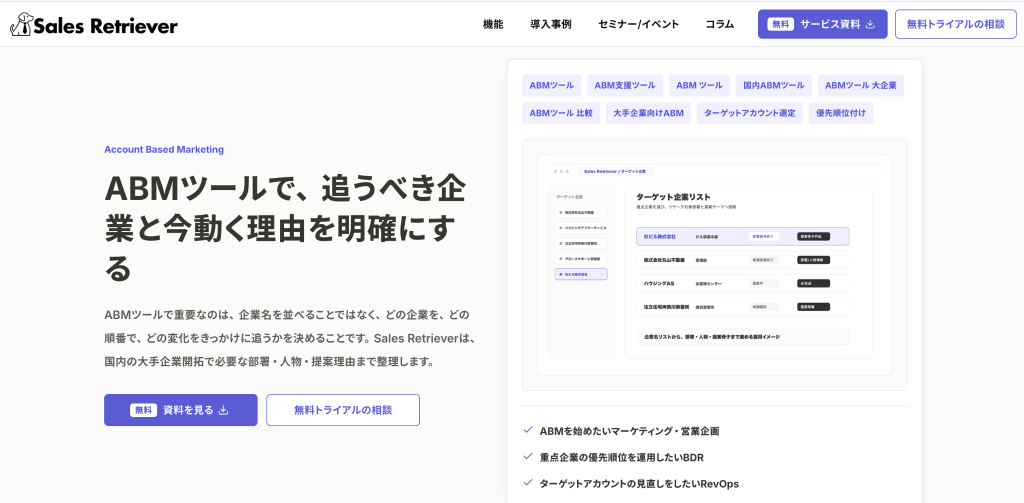
Task: Select the ターゲットアカウント選定 tag
Action: coord(750,113)
